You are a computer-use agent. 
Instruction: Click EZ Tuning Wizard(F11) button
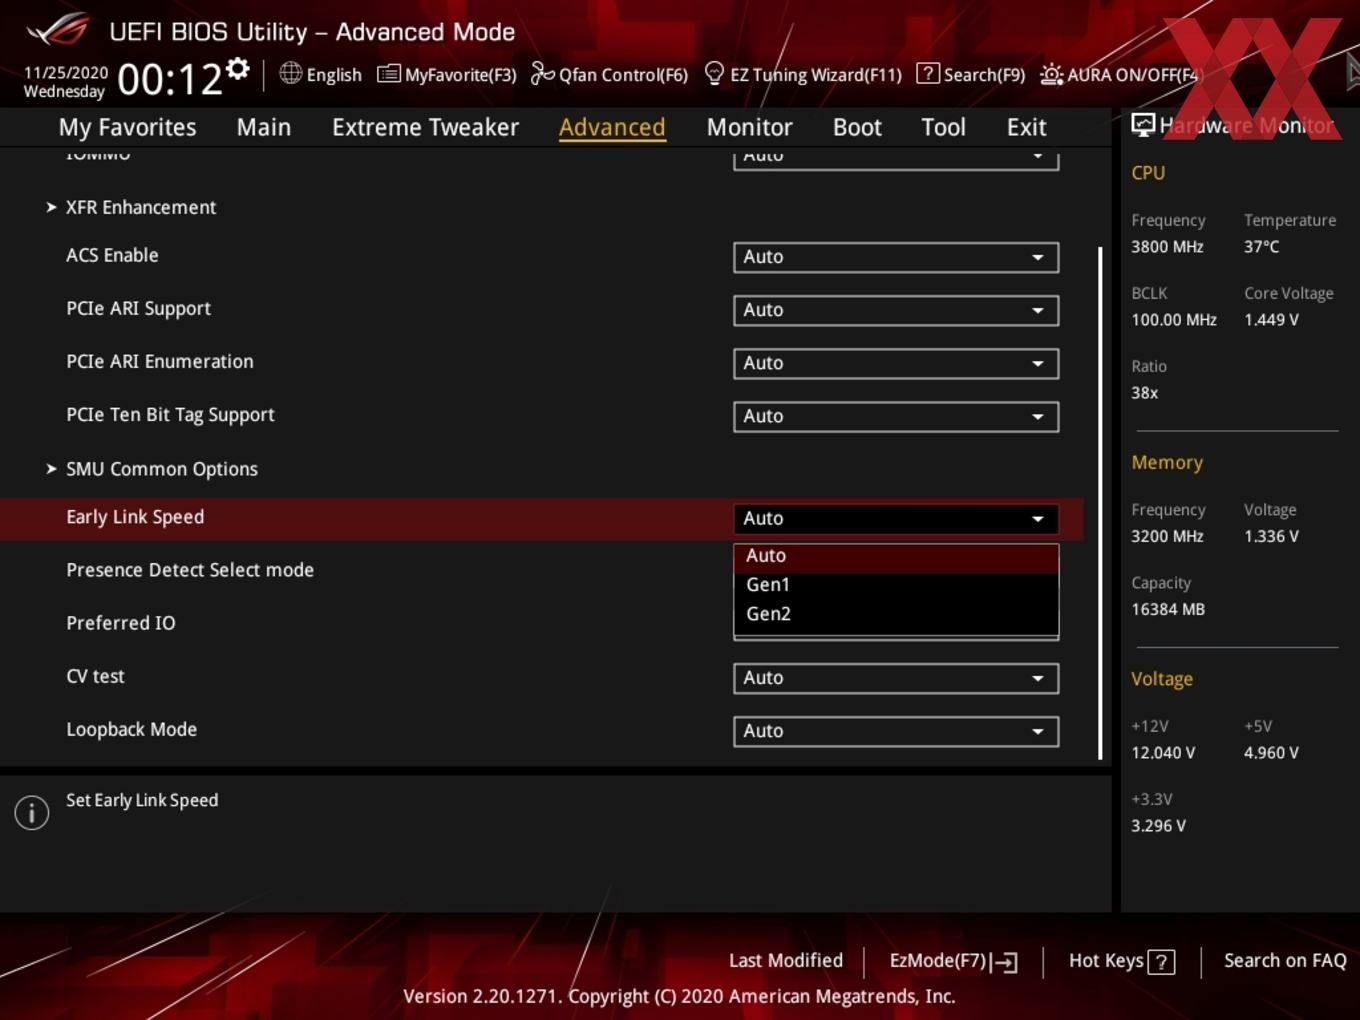click(803, 74)
